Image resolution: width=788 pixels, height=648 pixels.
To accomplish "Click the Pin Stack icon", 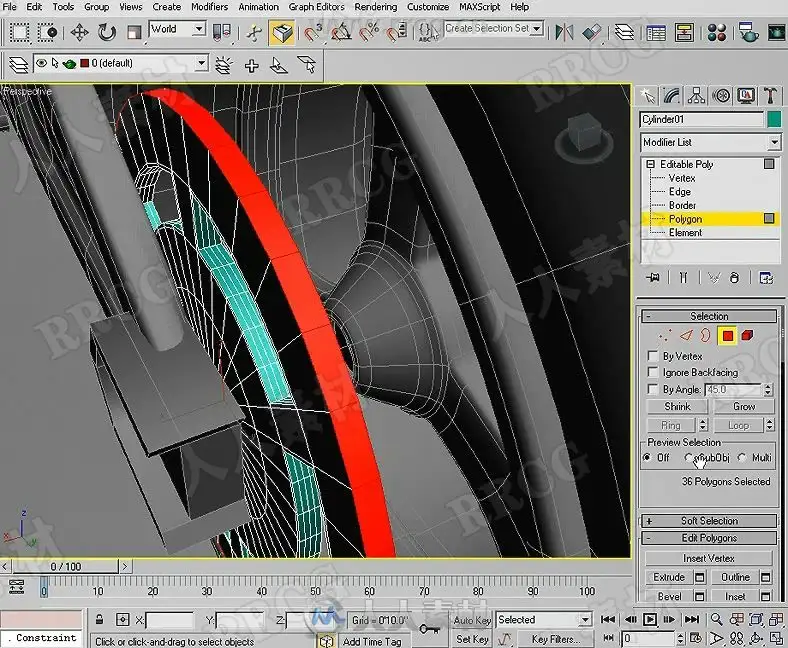I will 653,278.
